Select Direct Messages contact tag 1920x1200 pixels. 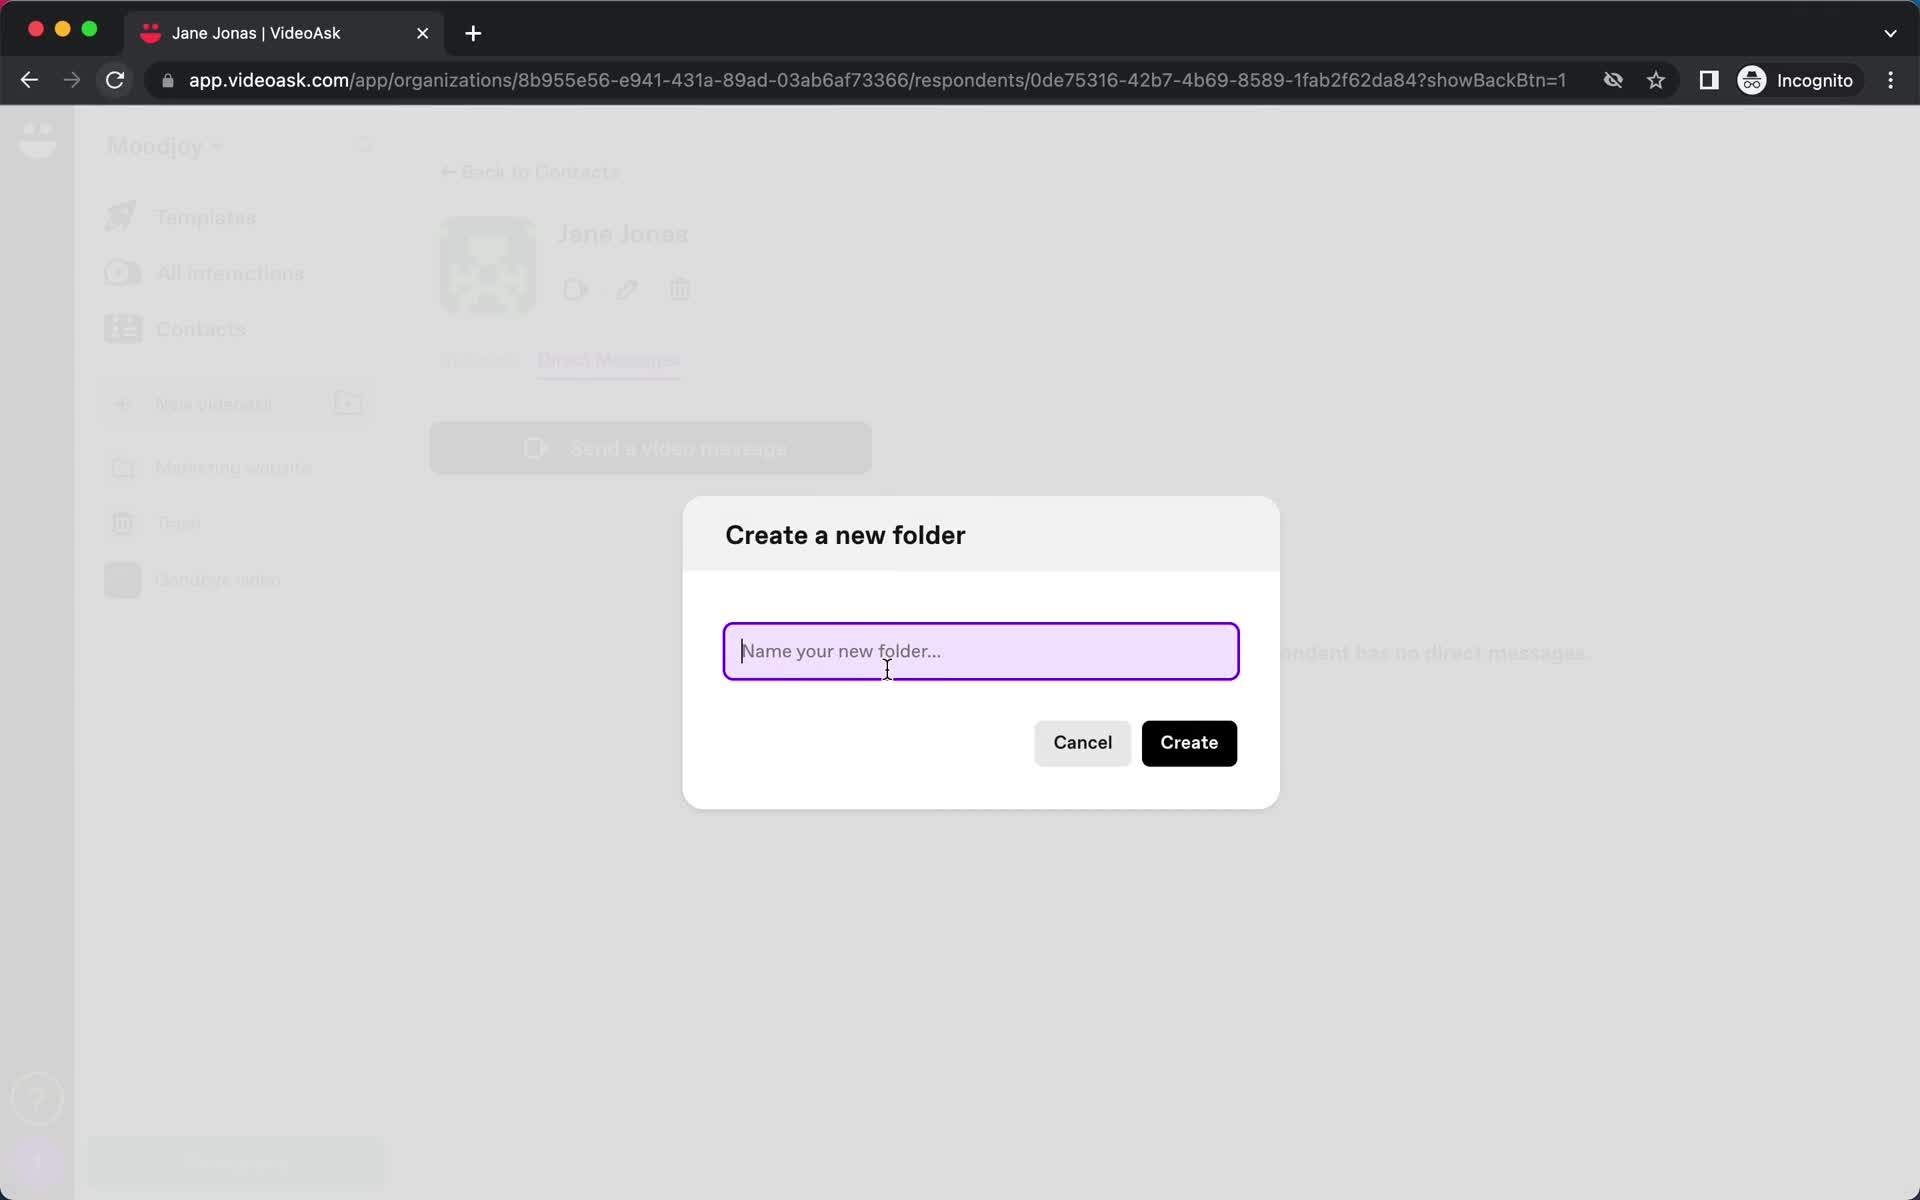click(x=608, y=361)
